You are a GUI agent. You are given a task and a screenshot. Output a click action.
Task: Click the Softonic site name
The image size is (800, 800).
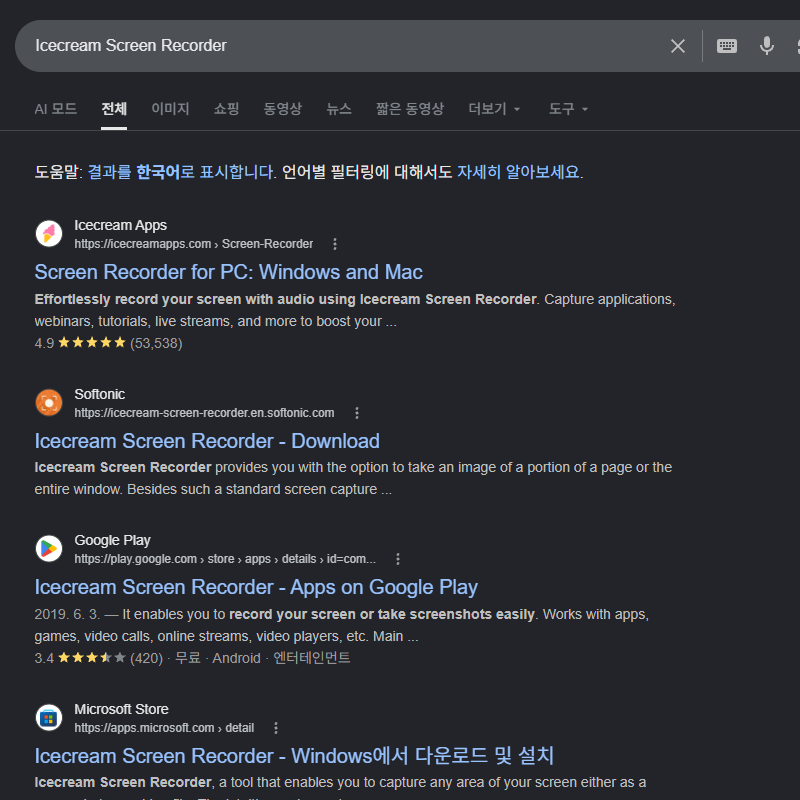[99, 394]
